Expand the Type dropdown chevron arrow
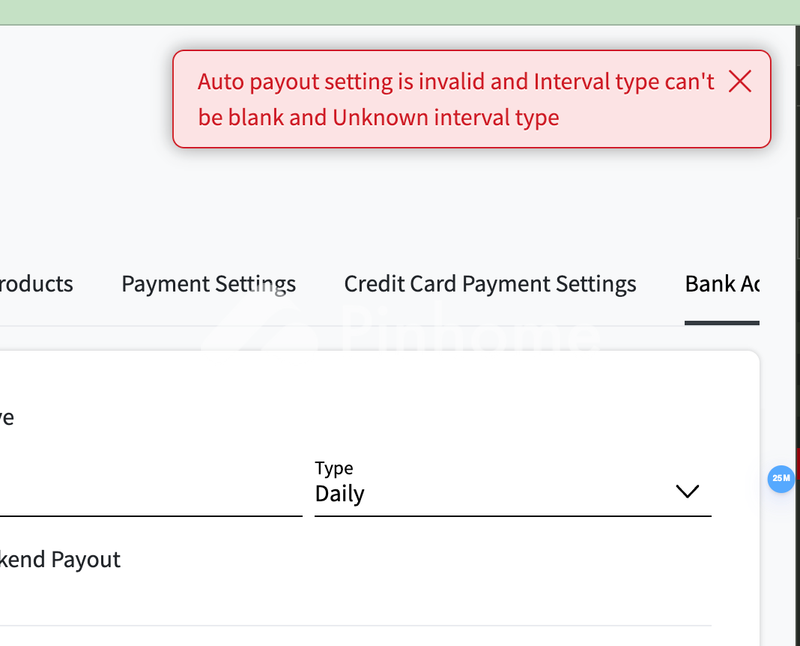The width and height of the screenshot is (800, 646). (x=687, y=492)
